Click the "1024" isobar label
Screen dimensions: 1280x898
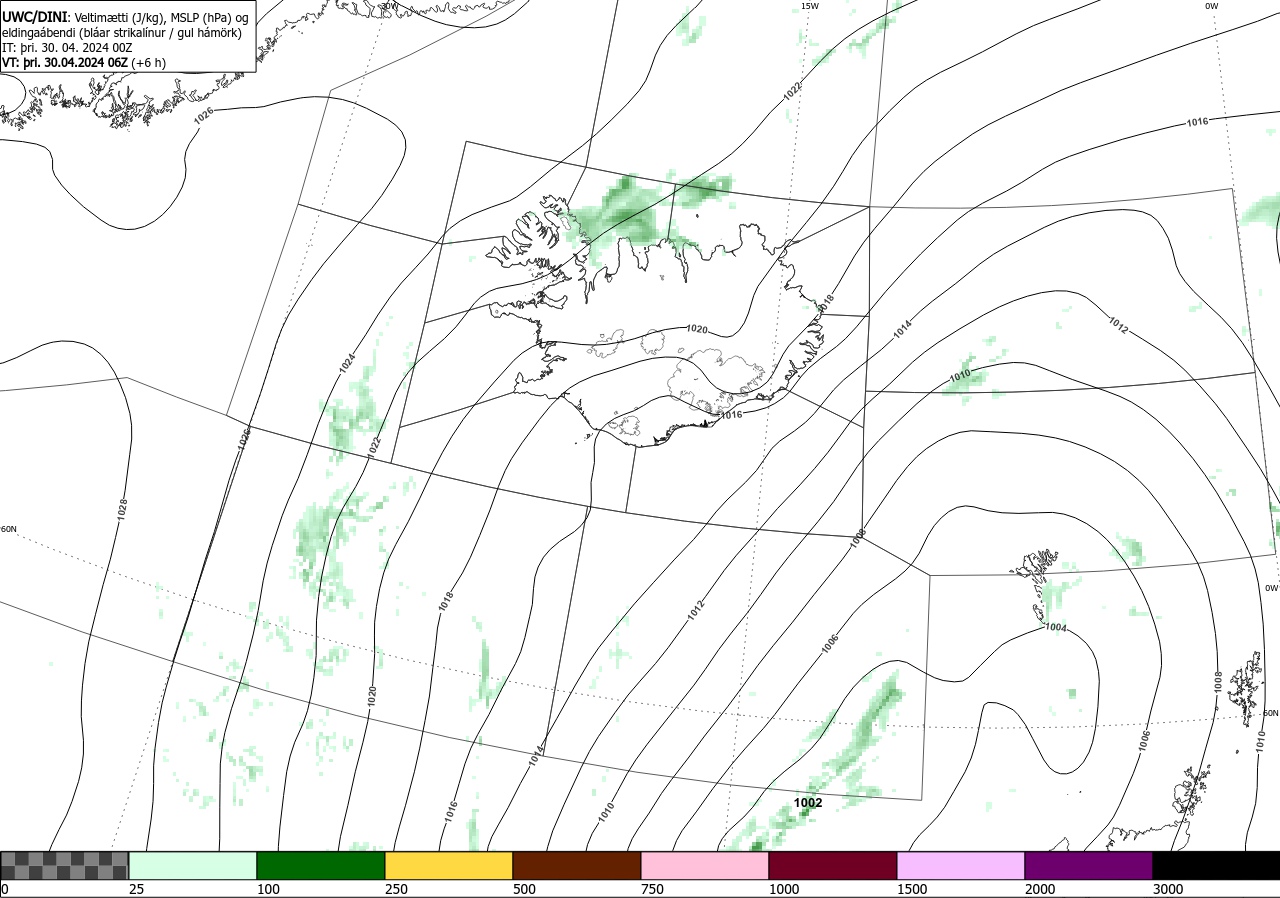[x=347, y=364]
